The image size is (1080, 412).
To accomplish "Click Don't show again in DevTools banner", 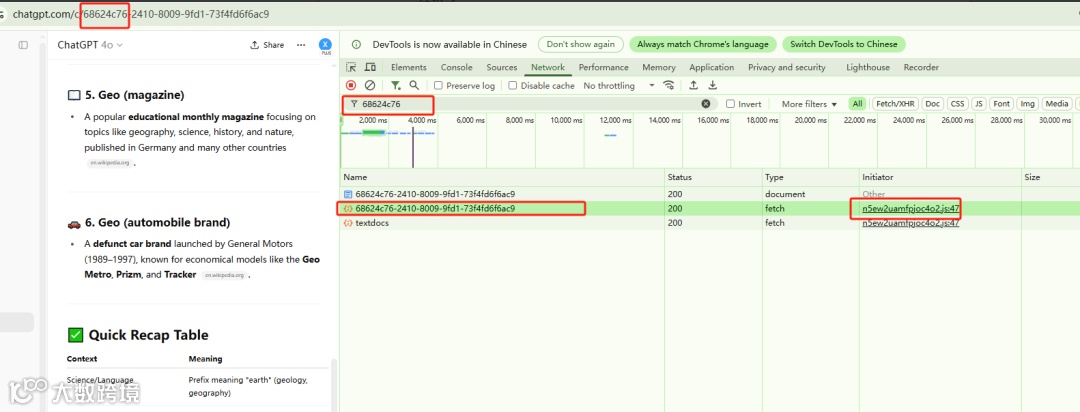I will [581, 44].
